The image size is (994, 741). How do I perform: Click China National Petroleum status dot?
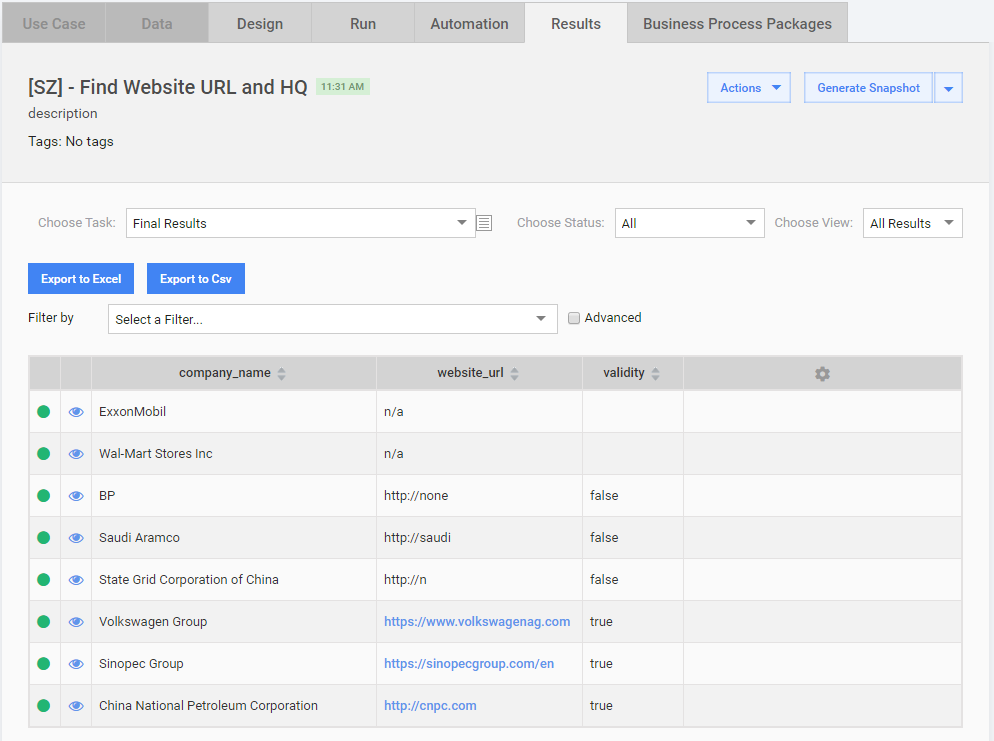coord(44,706)
